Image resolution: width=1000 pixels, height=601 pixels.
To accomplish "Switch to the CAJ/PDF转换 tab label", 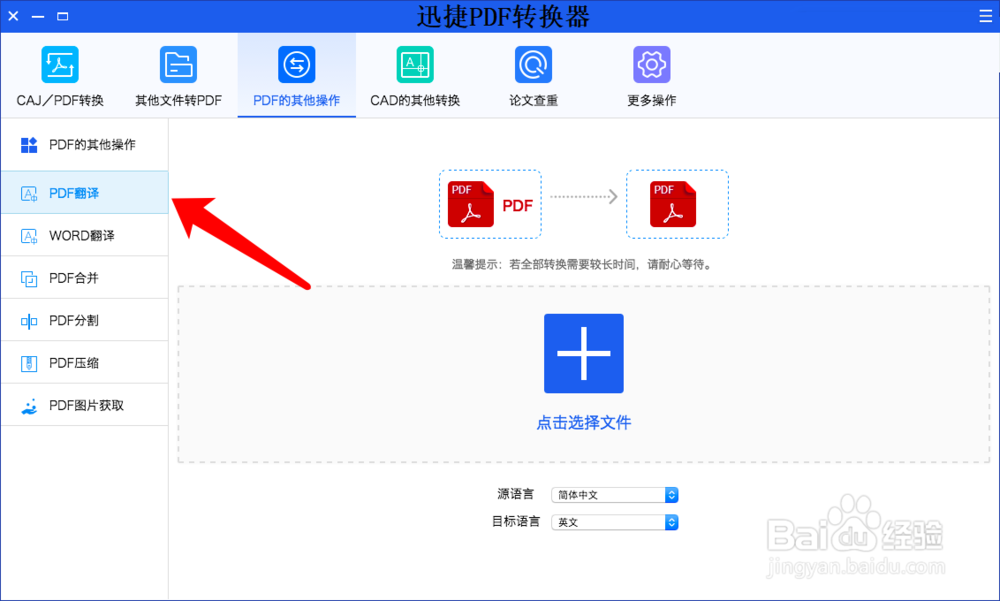I will pyautogui.click(x=60, y=100).
